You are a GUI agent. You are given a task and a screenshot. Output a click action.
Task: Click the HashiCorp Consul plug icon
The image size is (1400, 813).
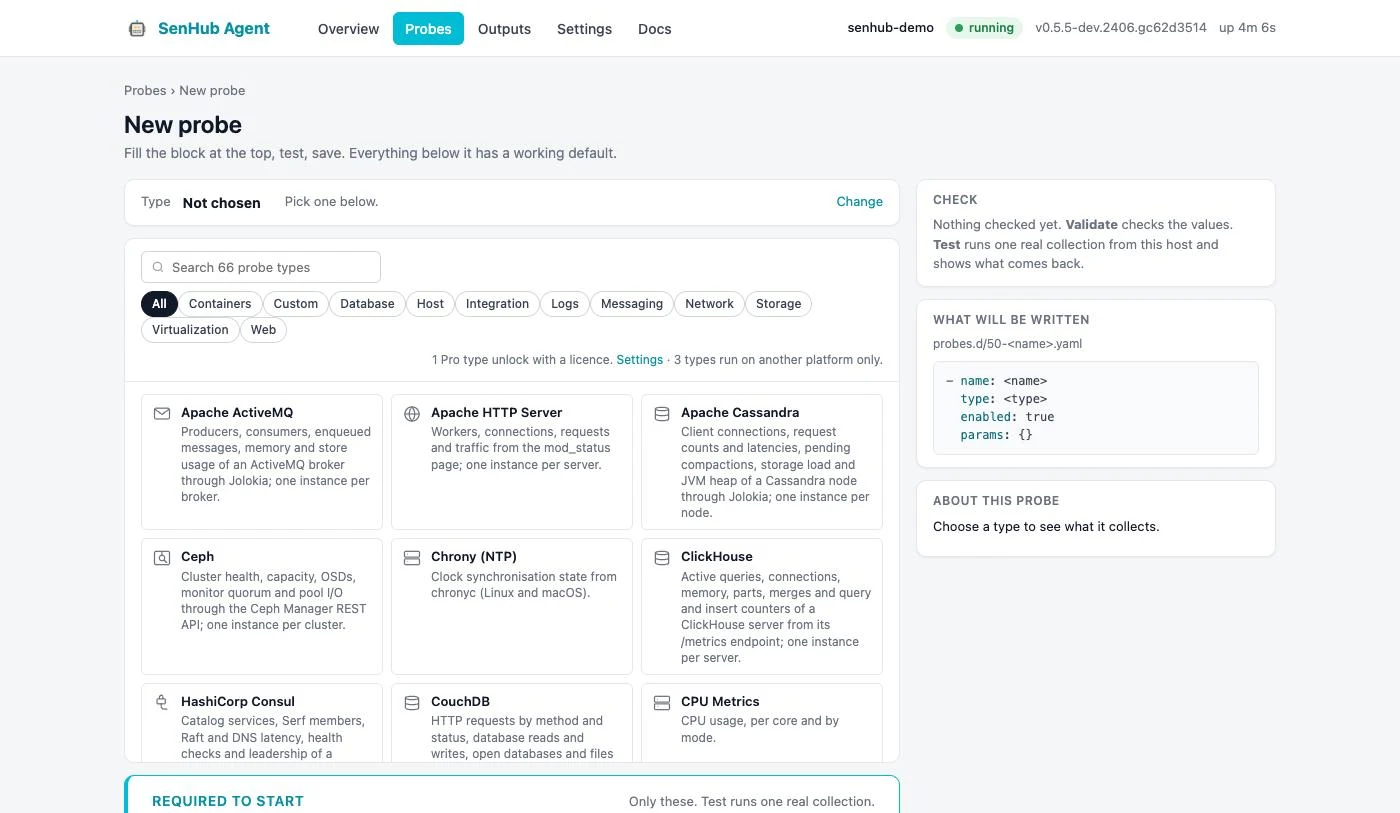pos(162,702)
